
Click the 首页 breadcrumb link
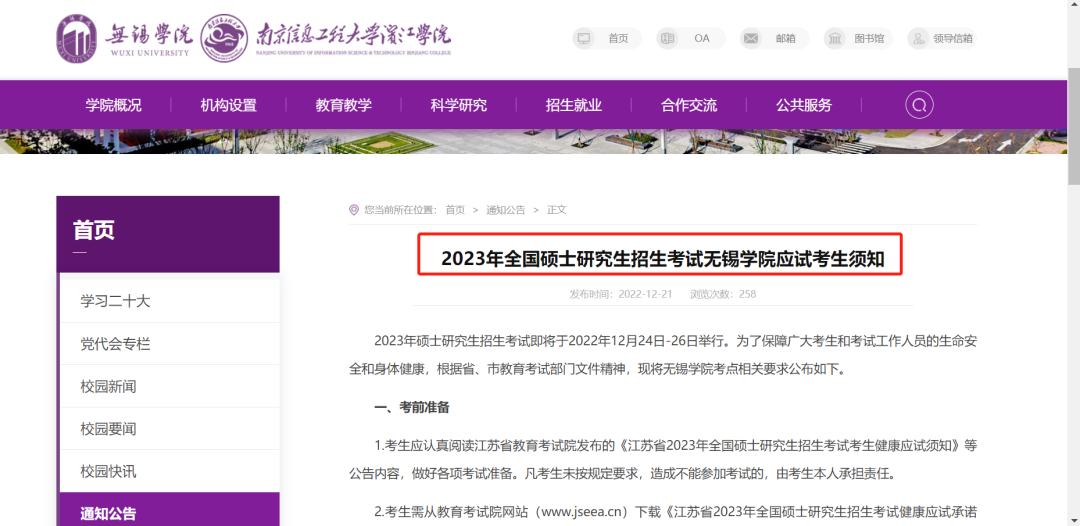(455, 210)
